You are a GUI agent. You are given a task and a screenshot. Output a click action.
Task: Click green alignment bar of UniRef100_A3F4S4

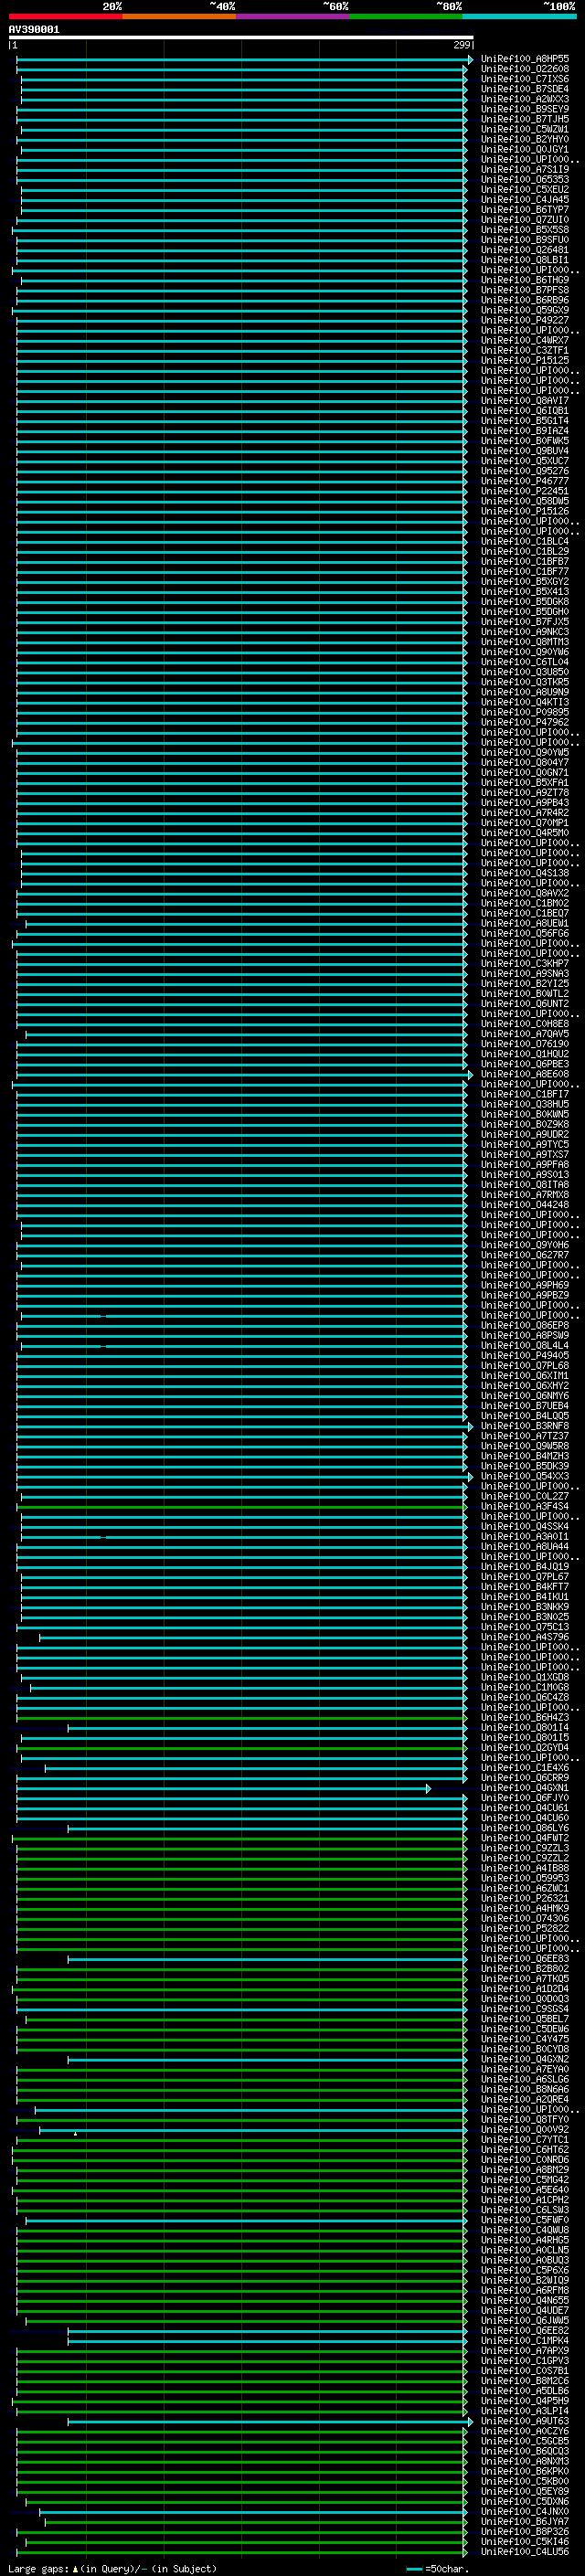click(241, 1506)
